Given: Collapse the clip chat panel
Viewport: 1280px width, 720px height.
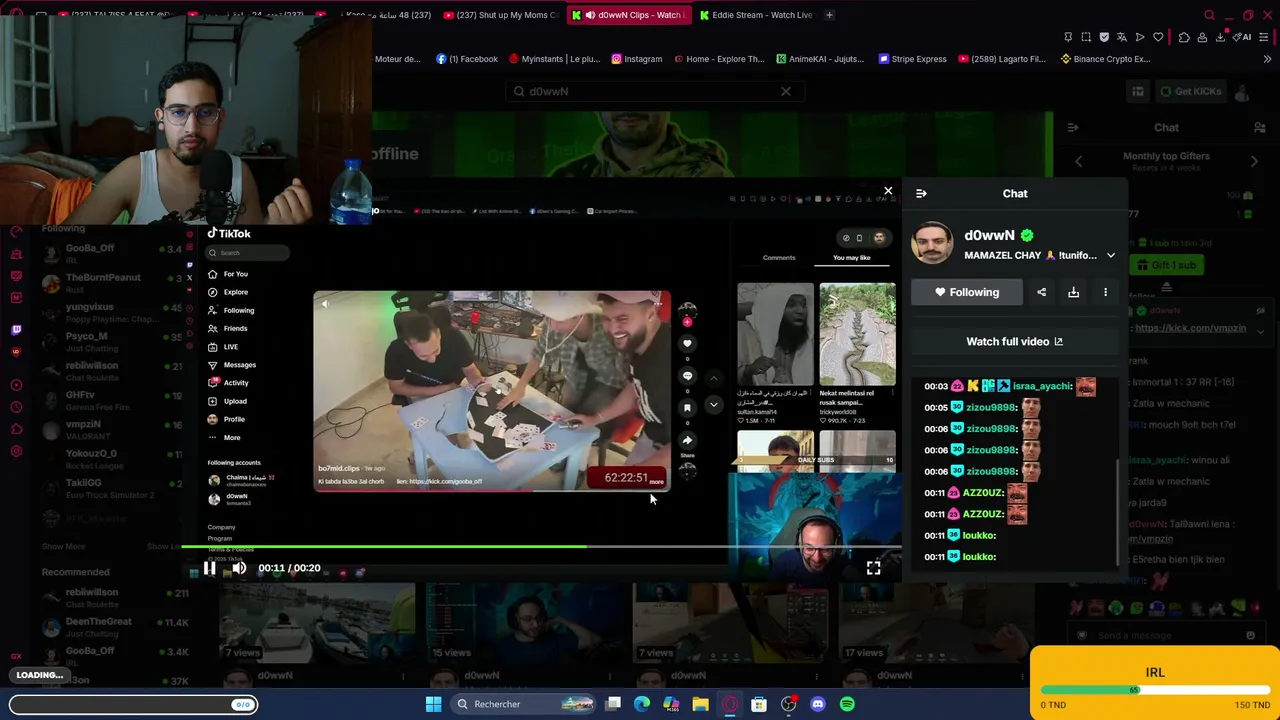Looking at the screenshot, I should coord(921,194).
